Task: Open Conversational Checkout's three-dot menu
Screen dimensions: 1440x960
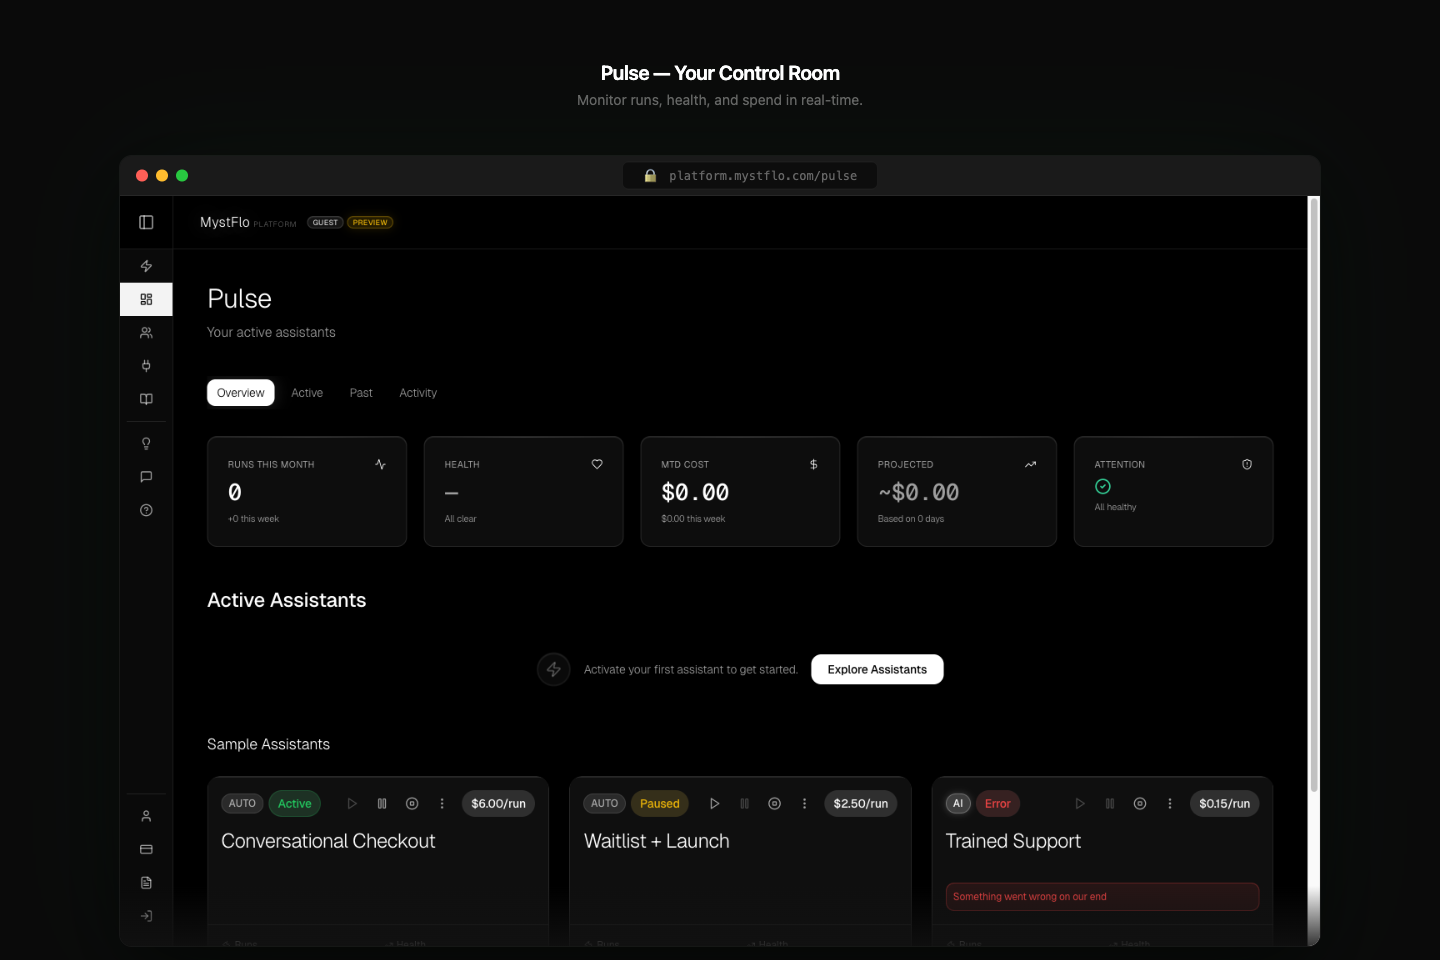Action: (x=442, y=803)
